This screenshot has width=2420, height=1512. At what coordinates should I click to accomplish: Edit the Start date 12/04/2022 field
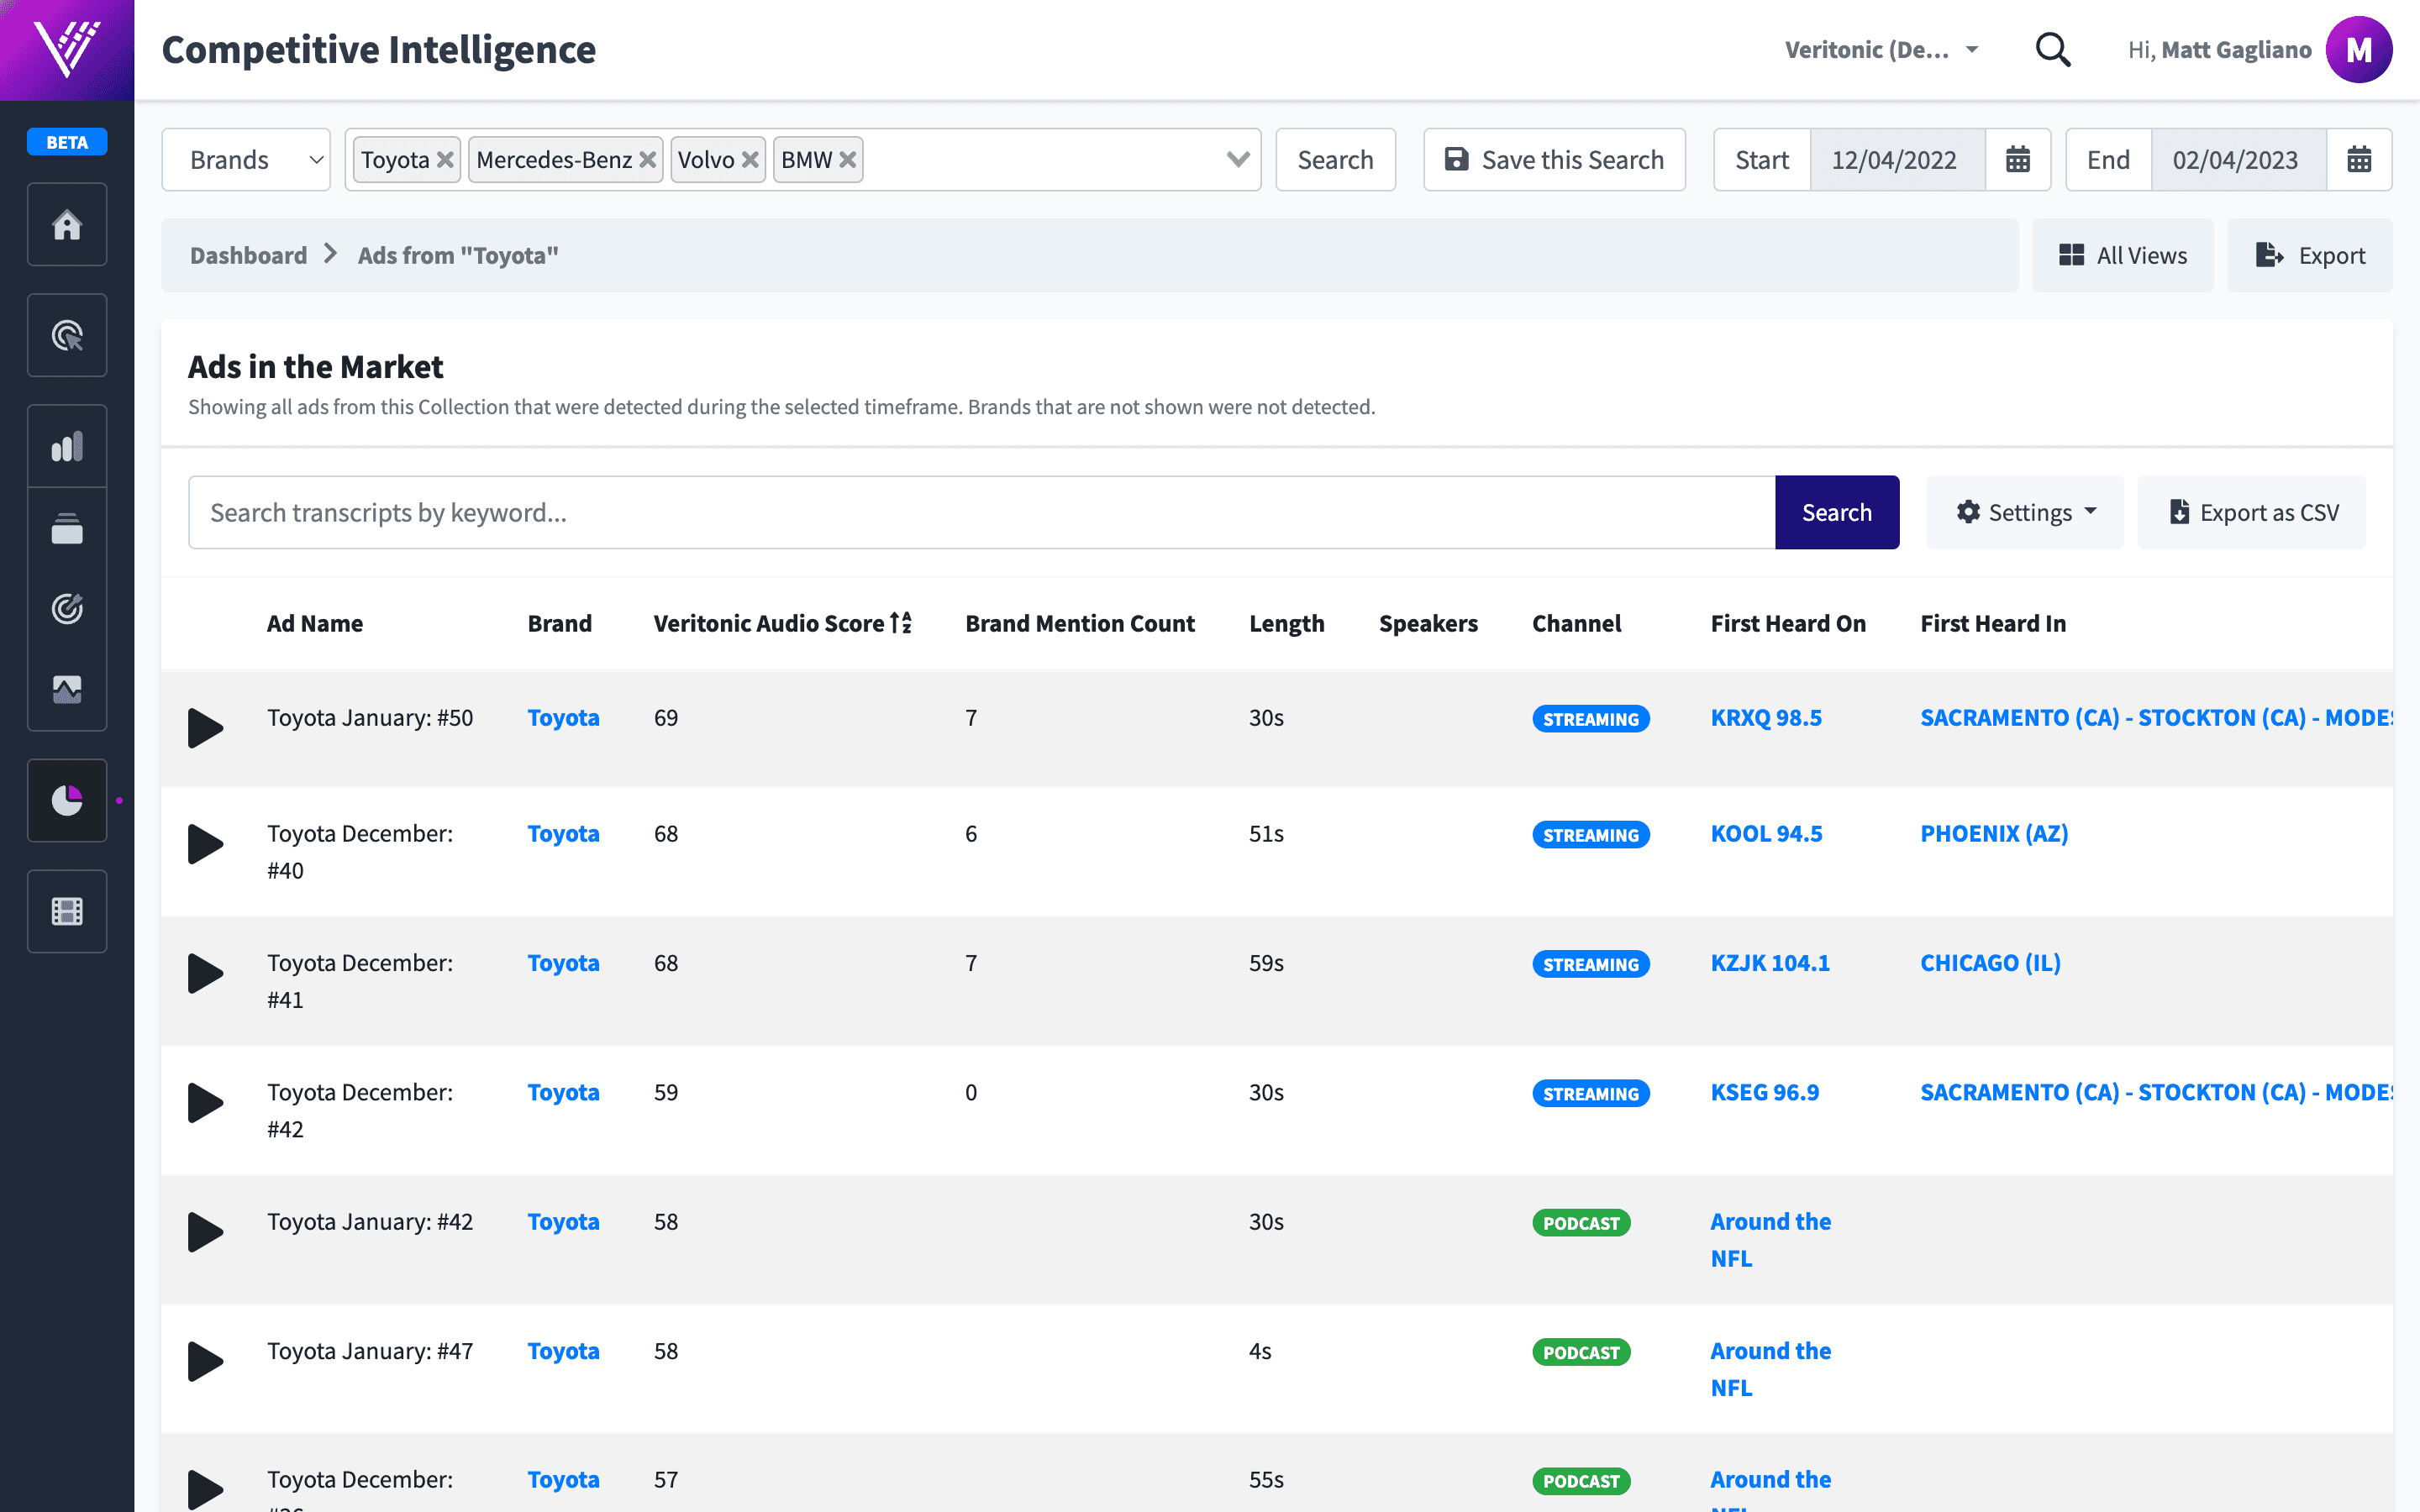coord(1897,159)
